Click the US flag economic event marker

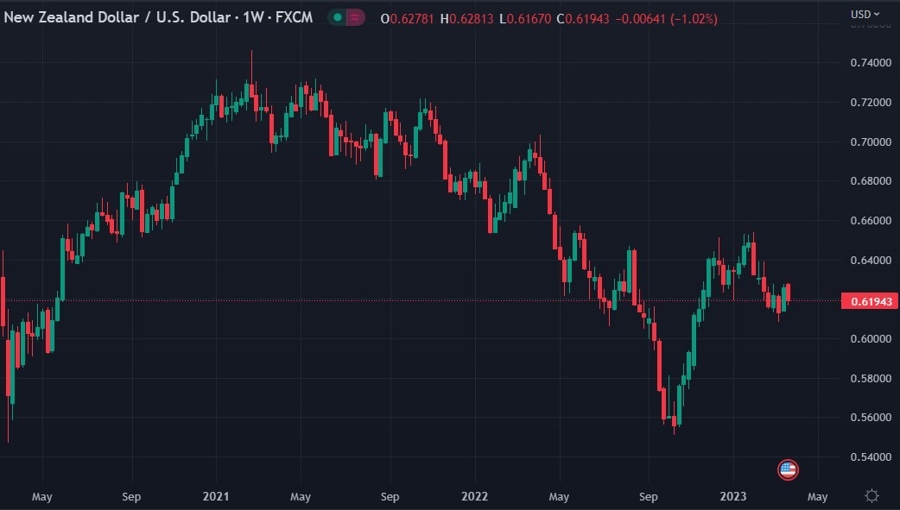click(x=788, y=470)
